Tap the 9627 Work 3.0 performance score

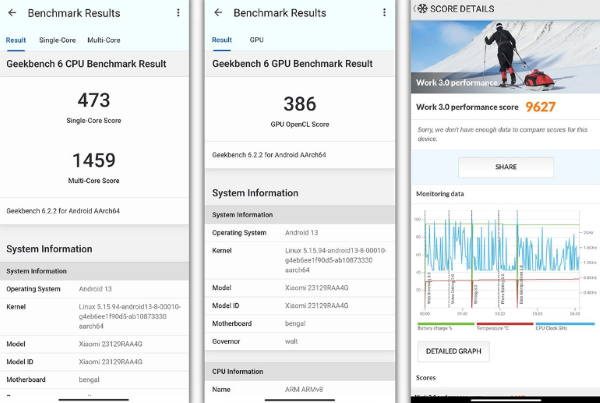point(539,107)
